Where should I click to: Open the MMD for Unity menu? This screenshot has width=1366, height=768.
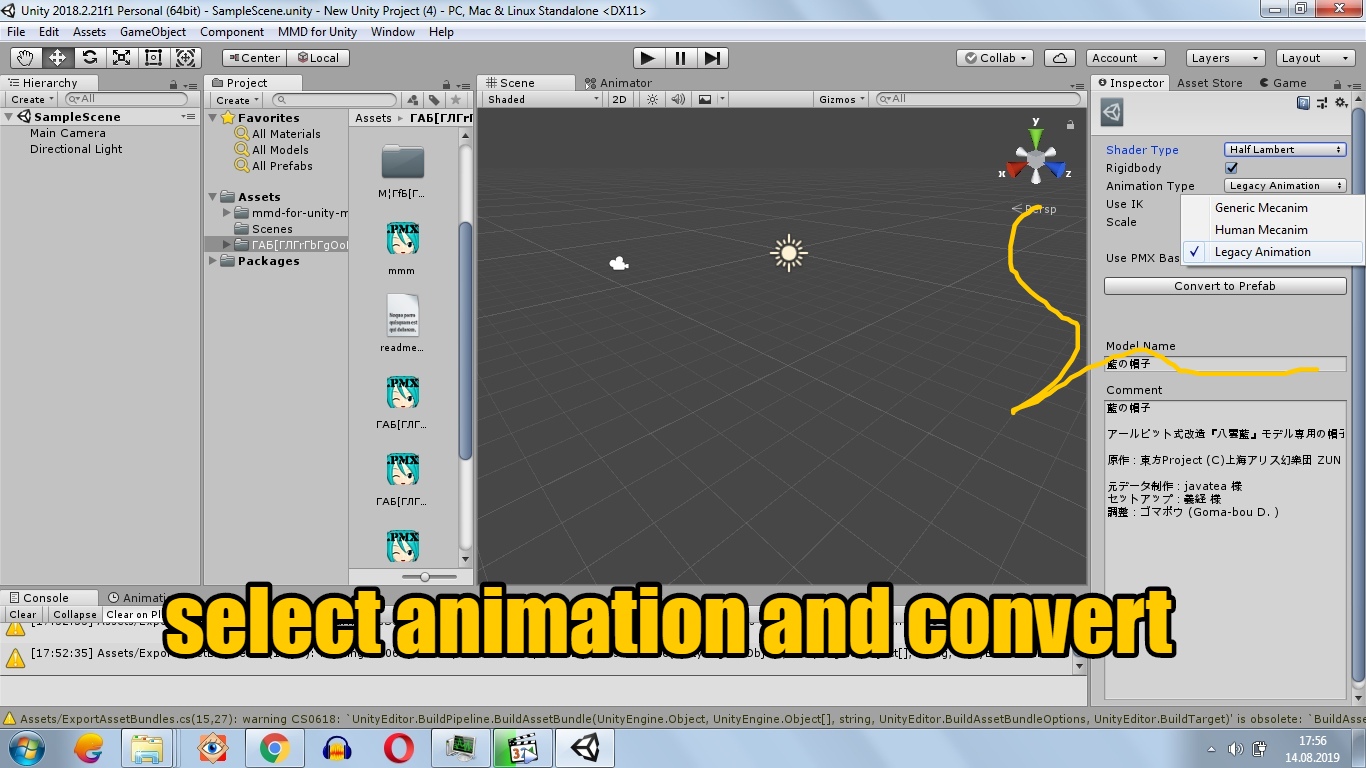tap(317, 32)
